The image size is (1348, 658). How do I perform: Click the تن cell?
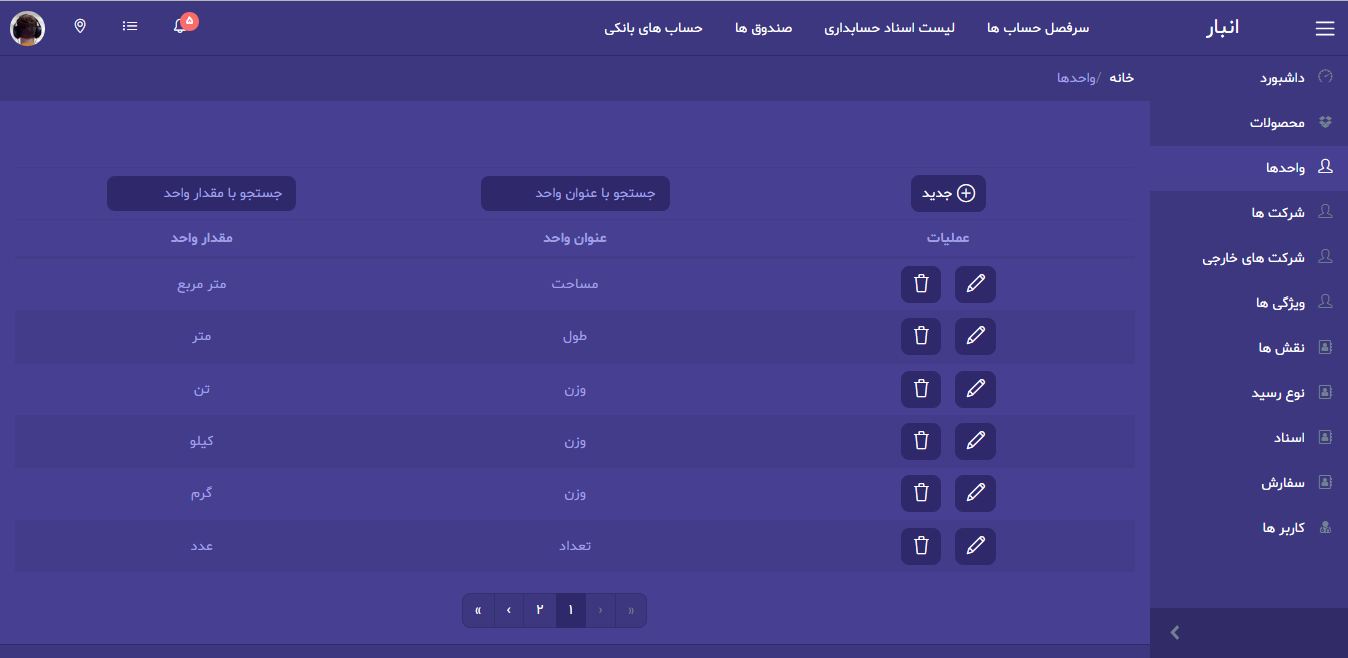point(202,389)
